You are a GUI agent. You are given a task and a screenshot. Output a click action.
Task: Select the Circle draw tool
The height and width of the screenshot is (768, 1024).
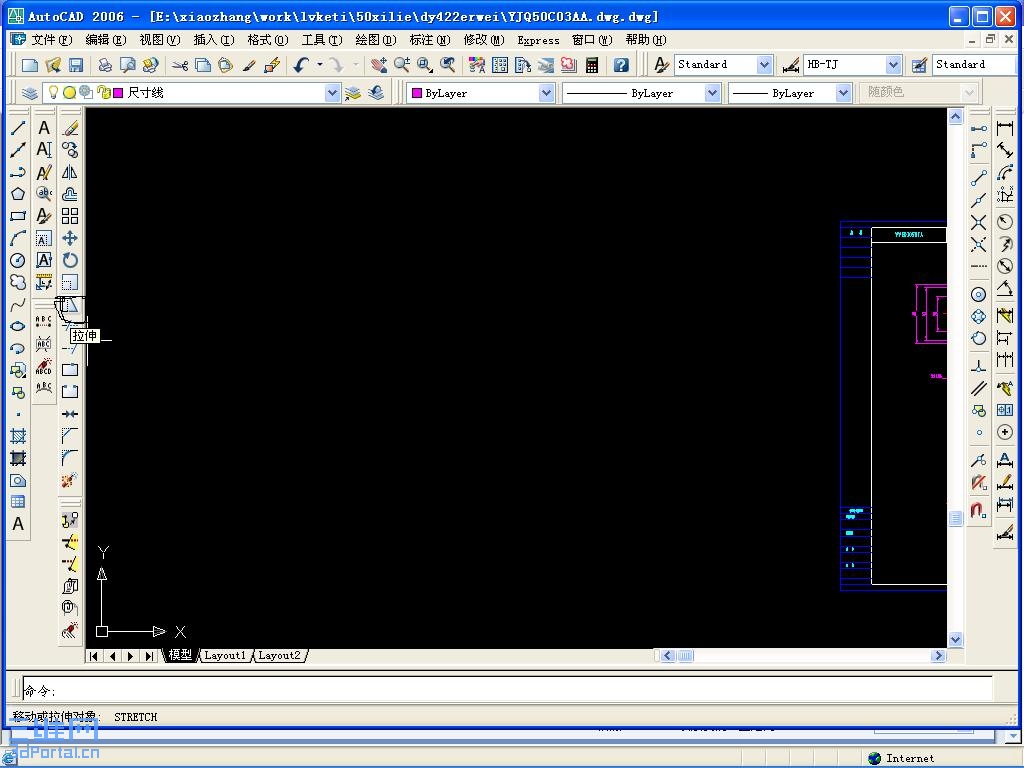18,260
